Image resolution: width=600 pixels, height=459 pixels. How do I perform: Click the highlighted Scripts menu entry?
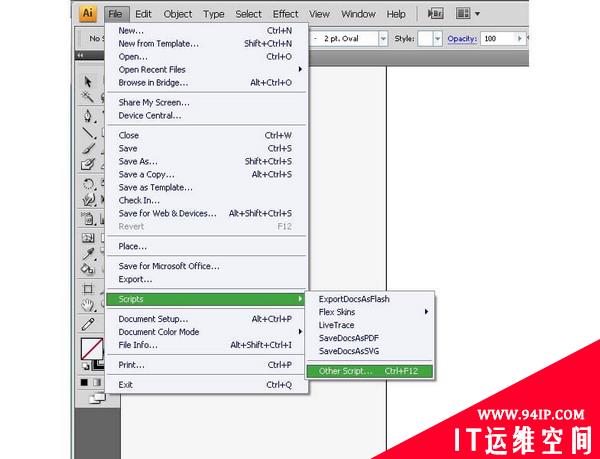tap(206, 299)
